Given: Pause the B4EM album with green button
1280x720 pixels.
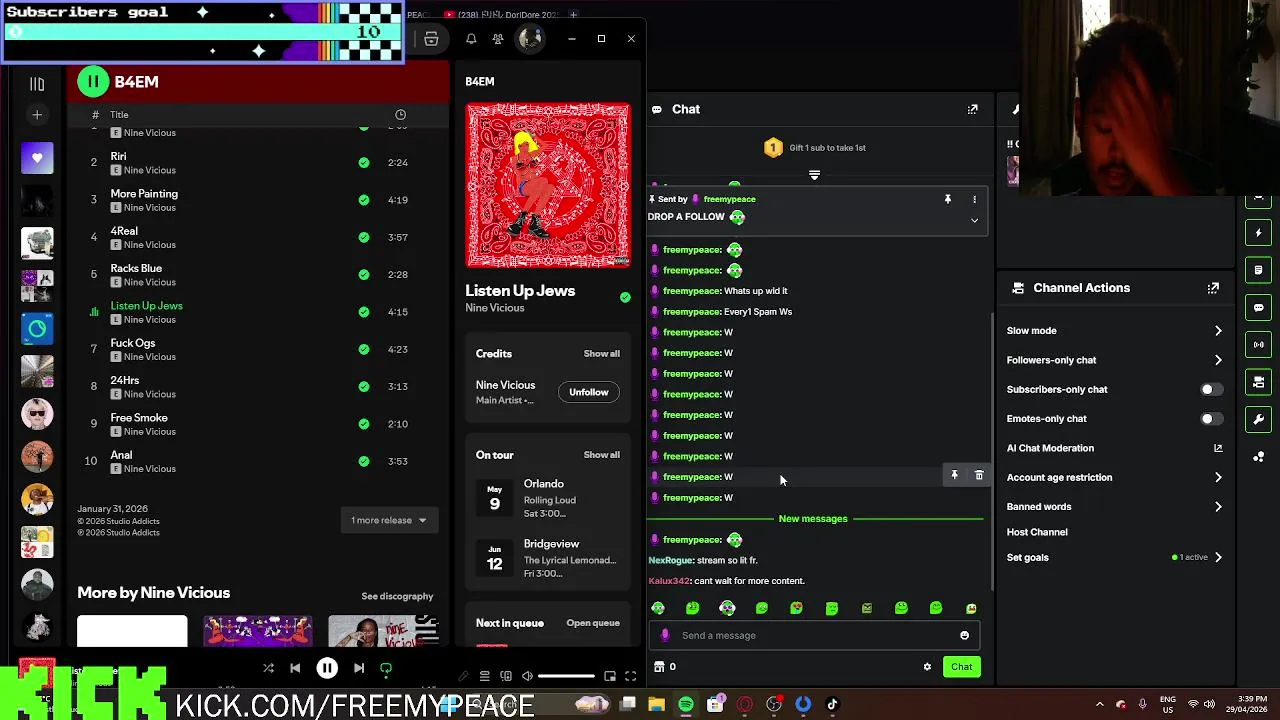Looking at the screenshot, I should pyautogui.click(x=93, y=82).
